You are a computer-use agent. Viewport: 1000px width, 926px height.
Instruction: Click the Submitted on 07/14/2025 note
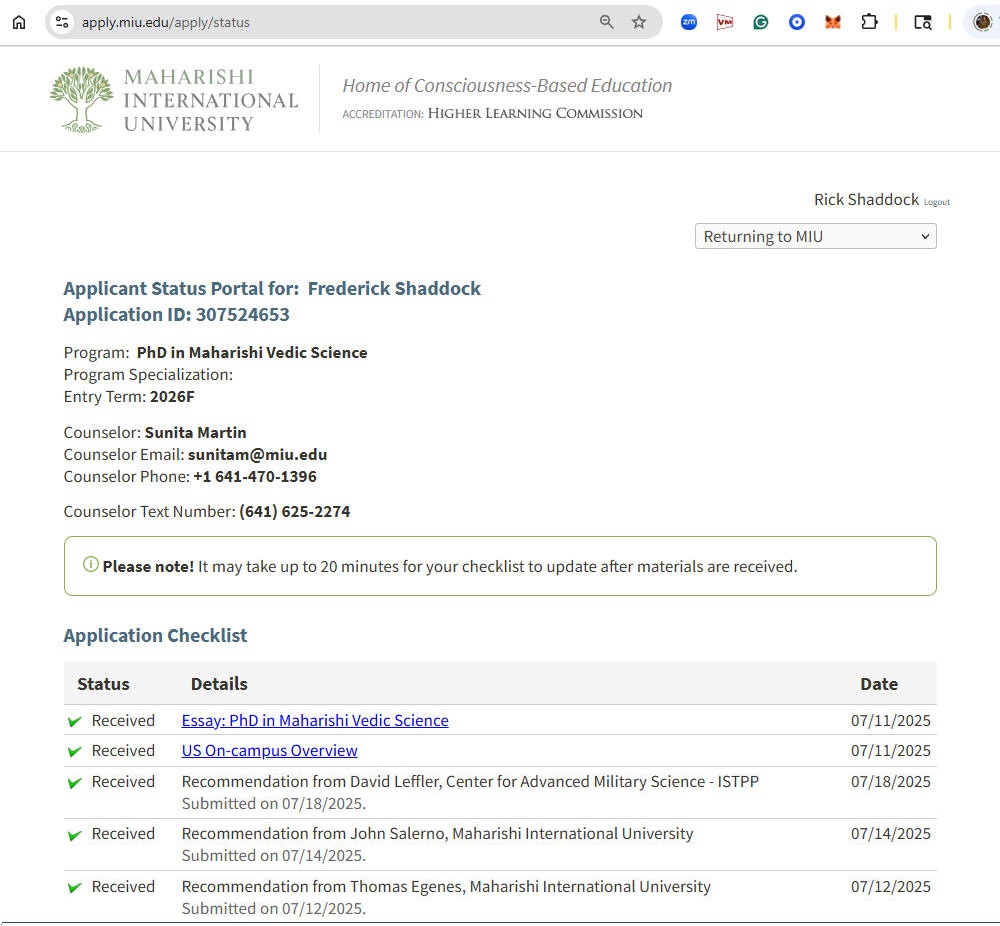(x=274, y=856)
